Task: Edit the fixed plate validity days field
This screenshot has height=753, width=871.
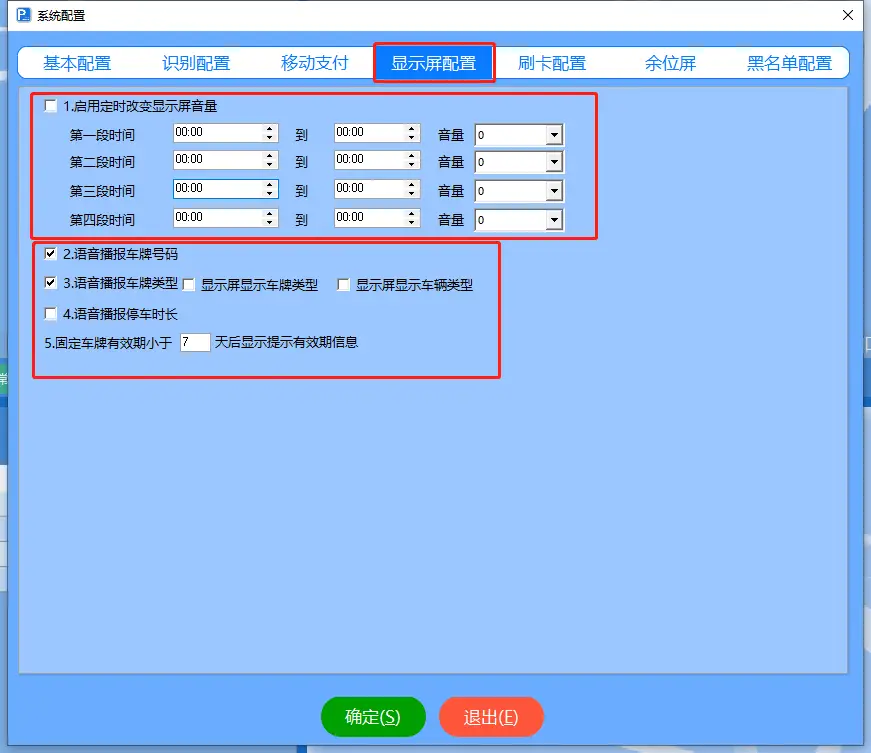Action: pyautogui.click(x=194, y=341)
